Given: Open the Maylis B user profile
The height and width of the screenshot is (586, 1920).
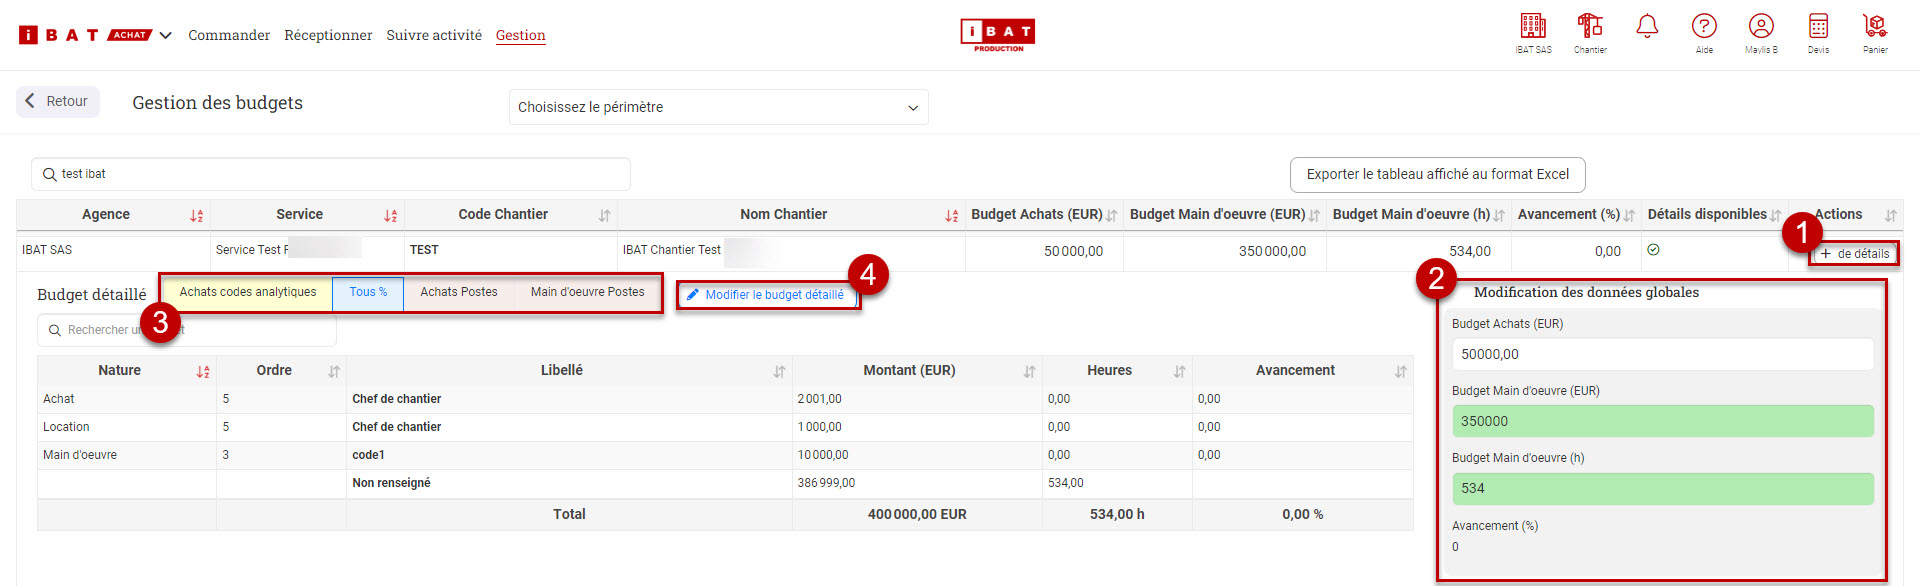Looking at the screenshot, I should tap(1760, 27).
